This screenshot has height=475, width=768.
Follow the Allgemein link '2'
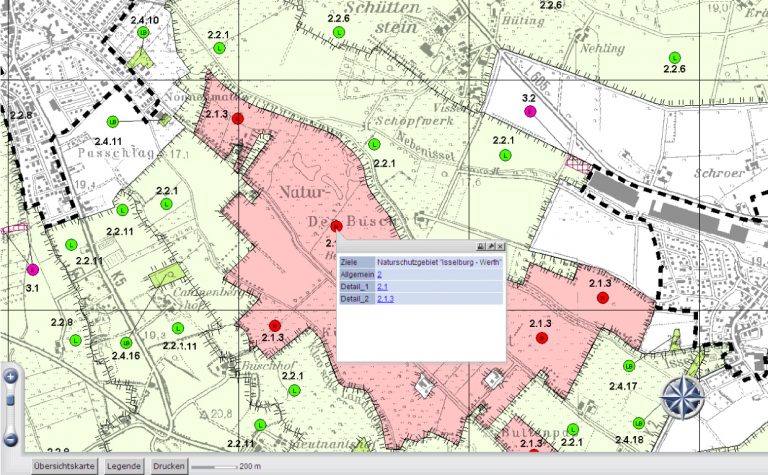coord(380,275)
